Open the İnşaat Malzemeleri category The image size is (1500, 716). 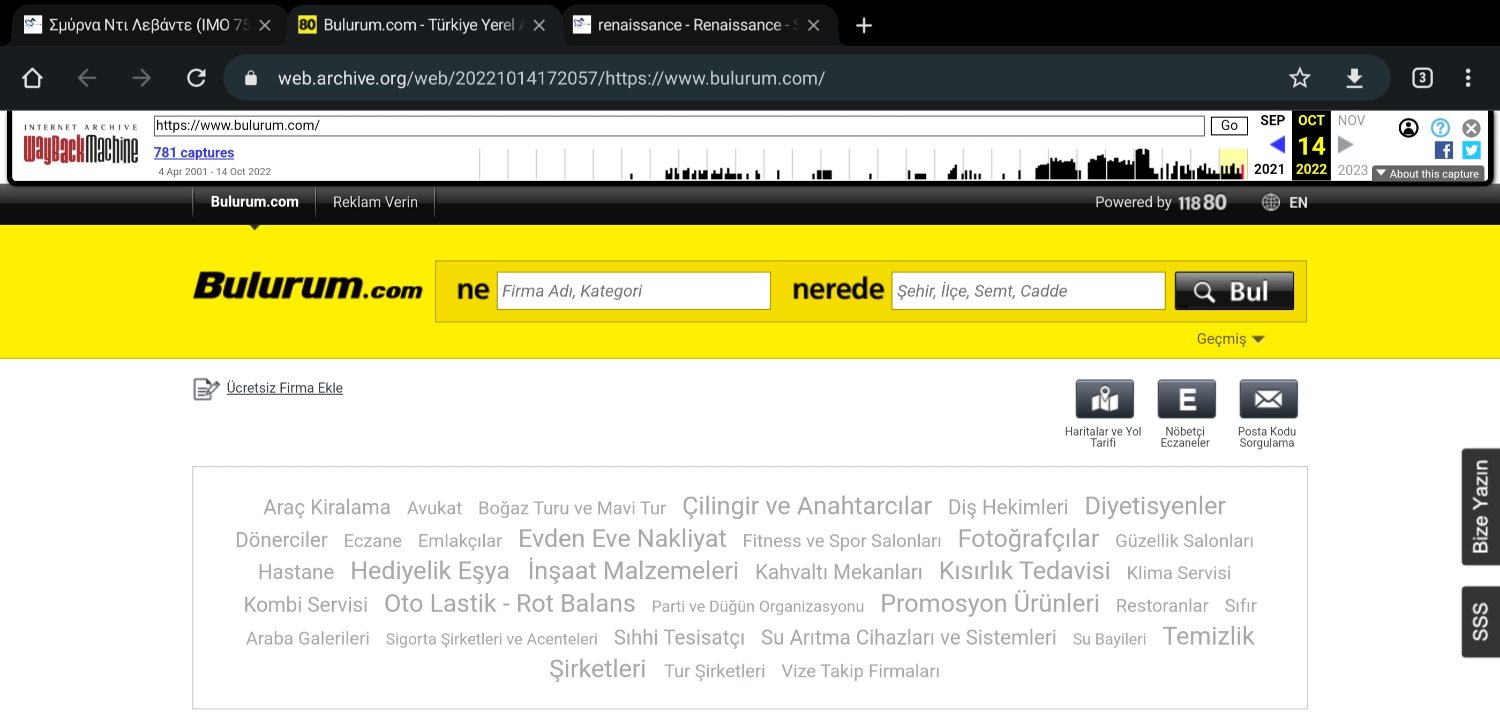tap(633, 571)
